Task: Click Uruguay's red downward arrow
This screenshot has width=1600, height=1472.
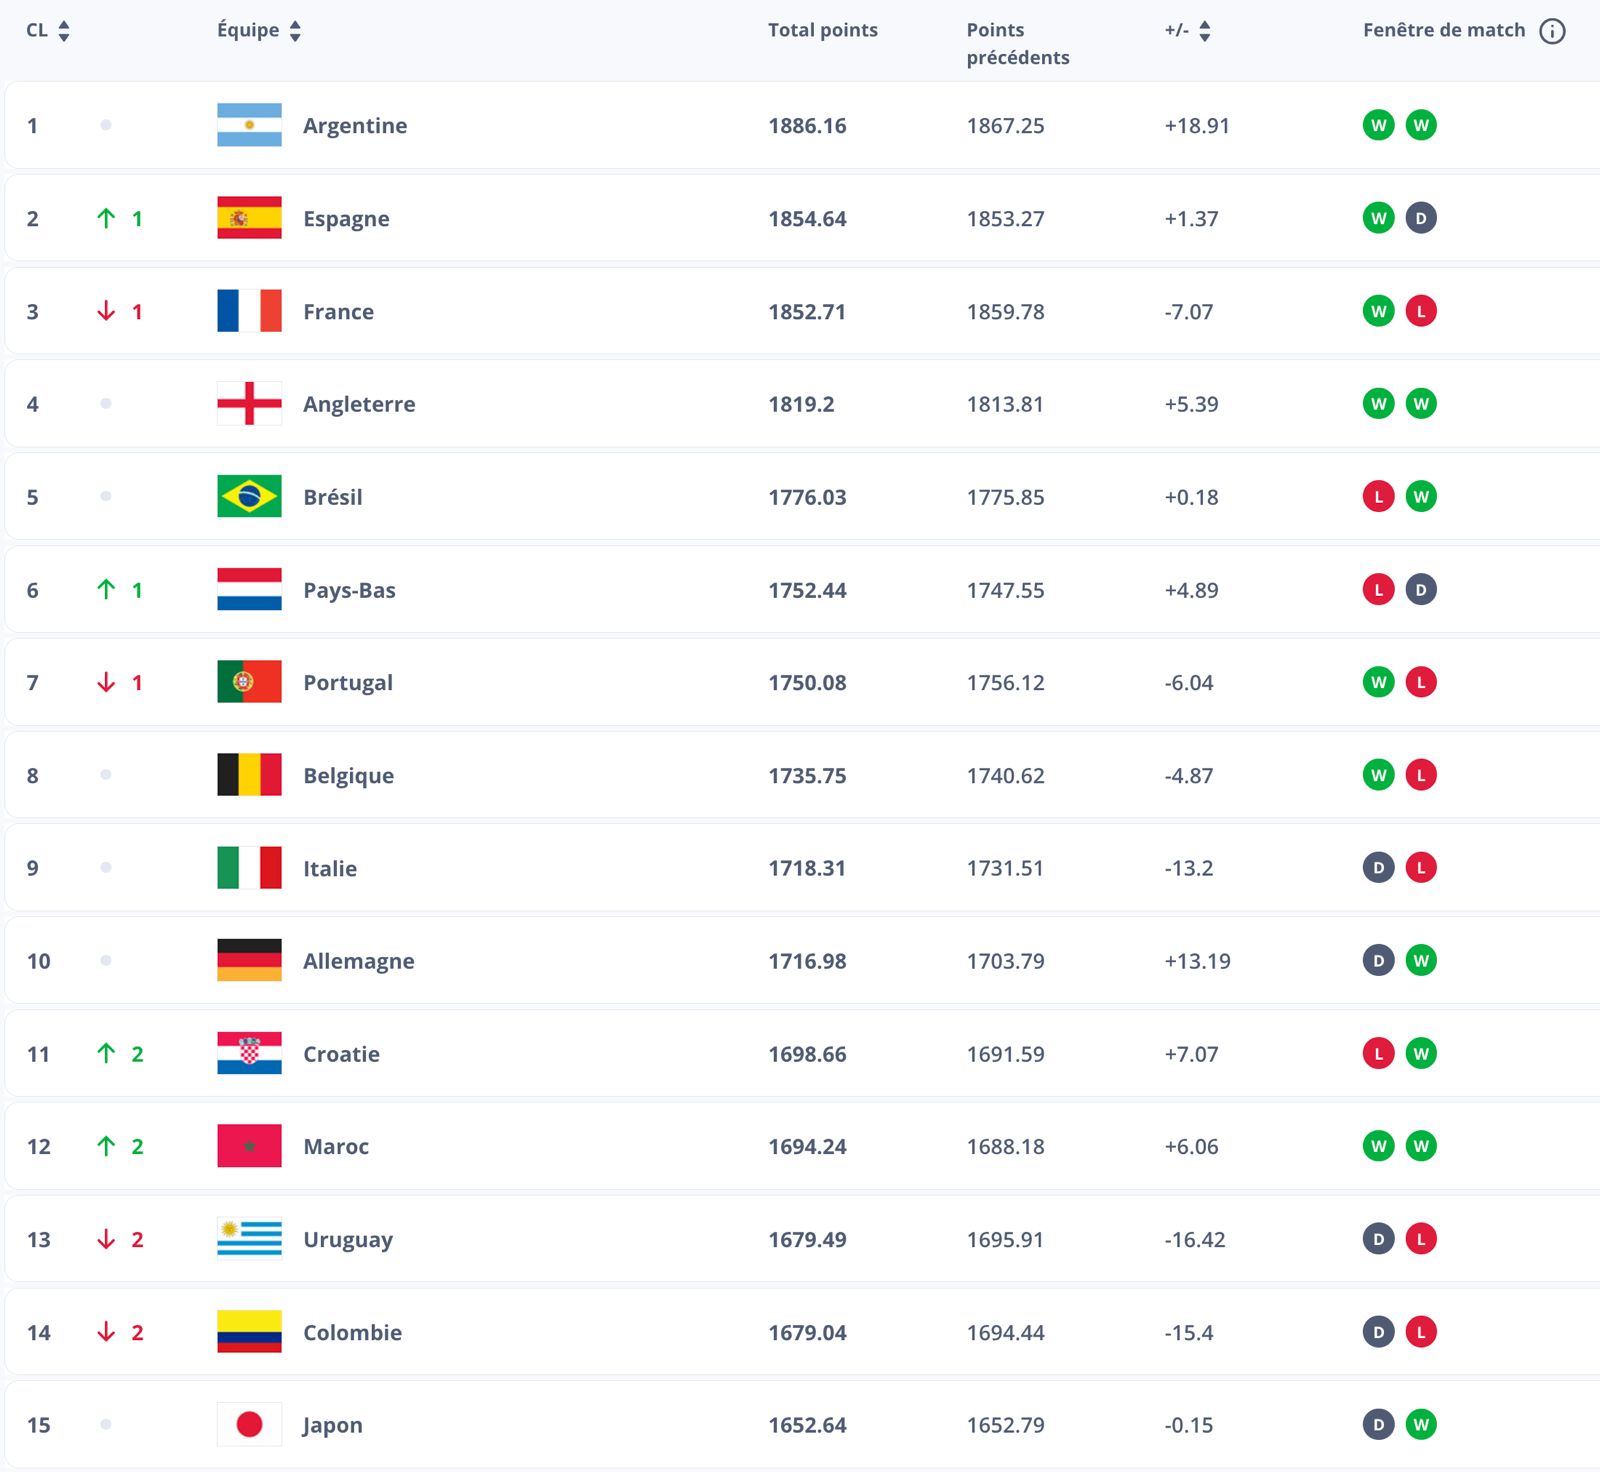Action: click(x=106, y=1239)
